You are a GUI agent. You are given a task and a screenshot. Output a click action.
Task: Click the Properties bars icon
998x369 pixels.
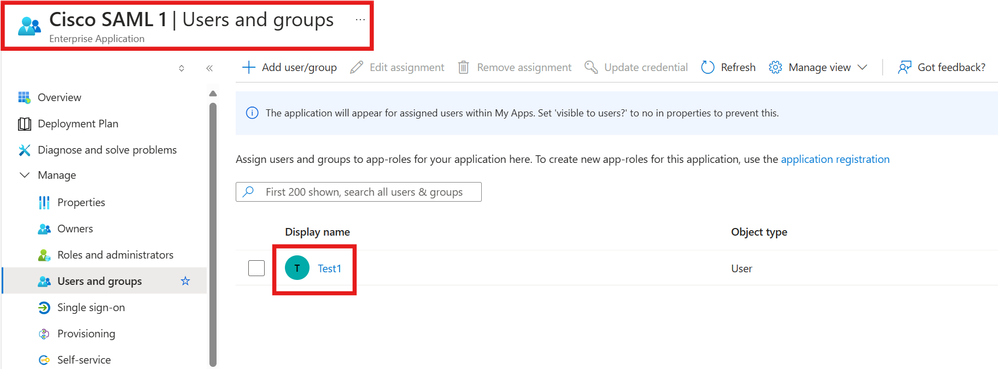[x=44, y=202]
